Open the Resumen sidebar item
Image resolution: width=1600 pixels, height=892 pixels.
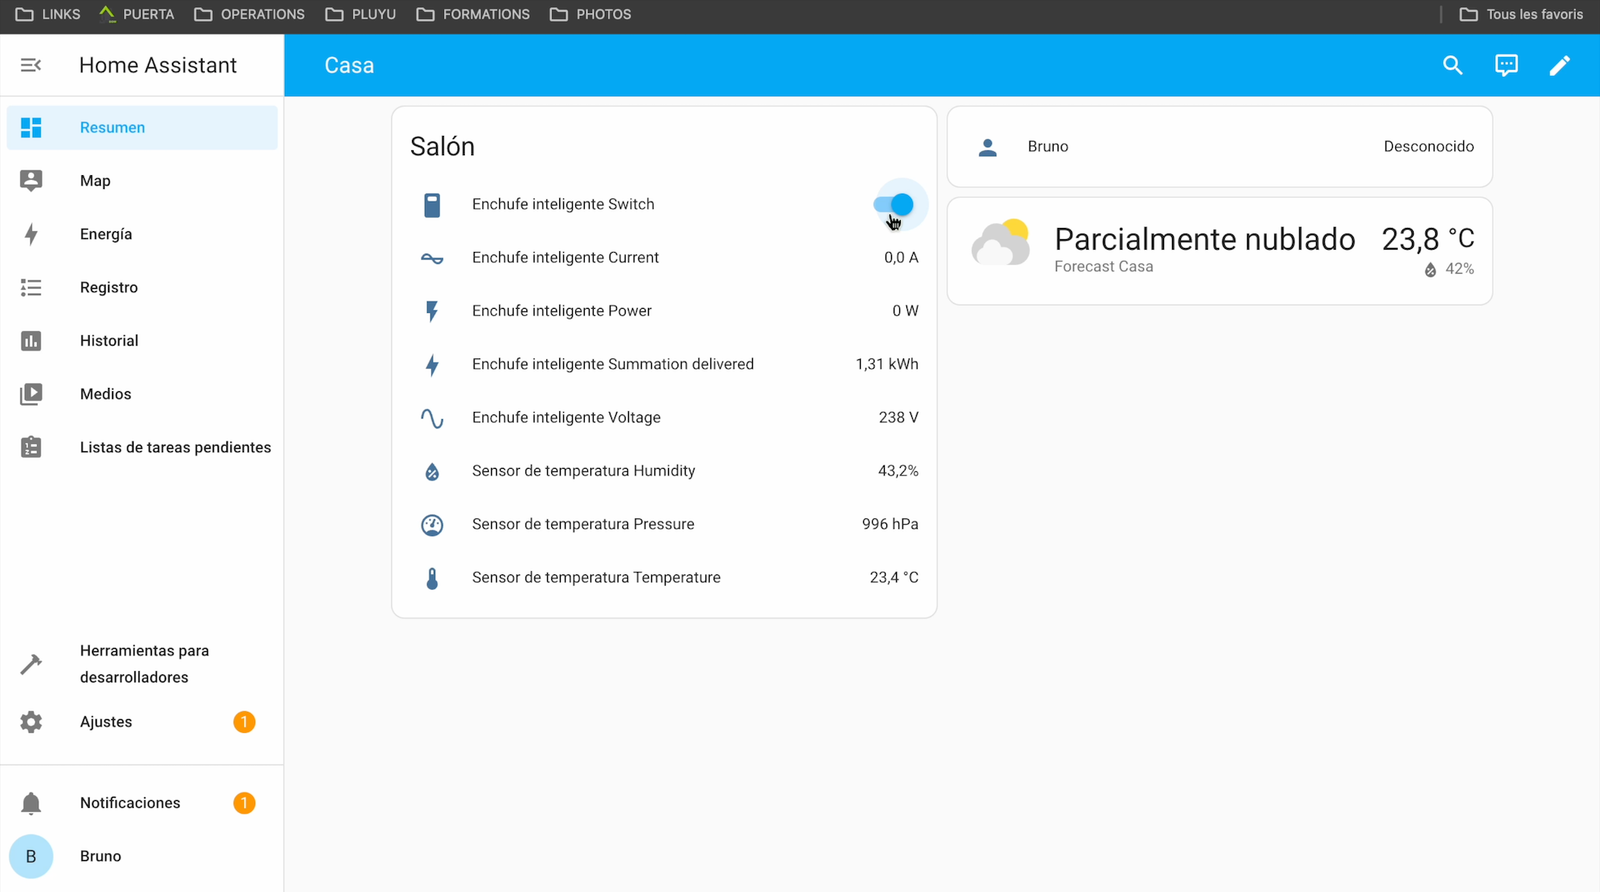tap(142, 128)
